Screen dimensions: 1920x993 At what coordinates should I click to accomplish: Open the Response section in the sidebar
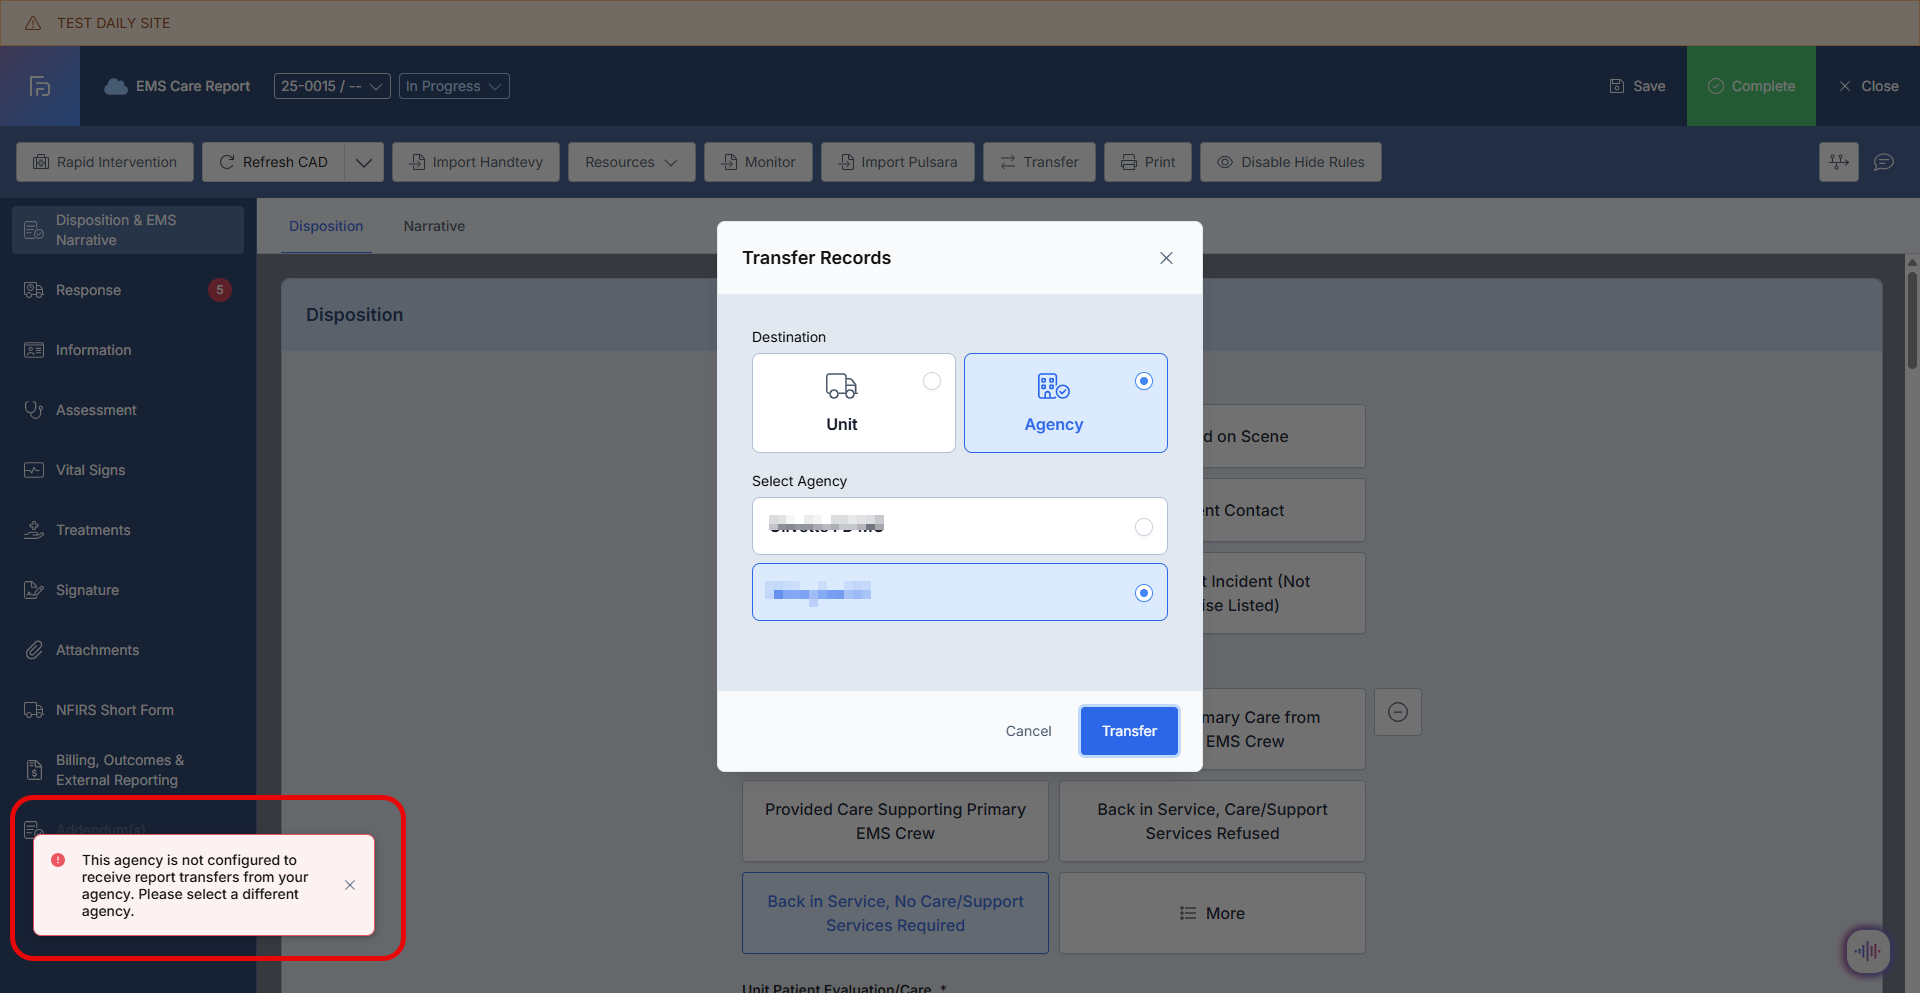(88, 290)
